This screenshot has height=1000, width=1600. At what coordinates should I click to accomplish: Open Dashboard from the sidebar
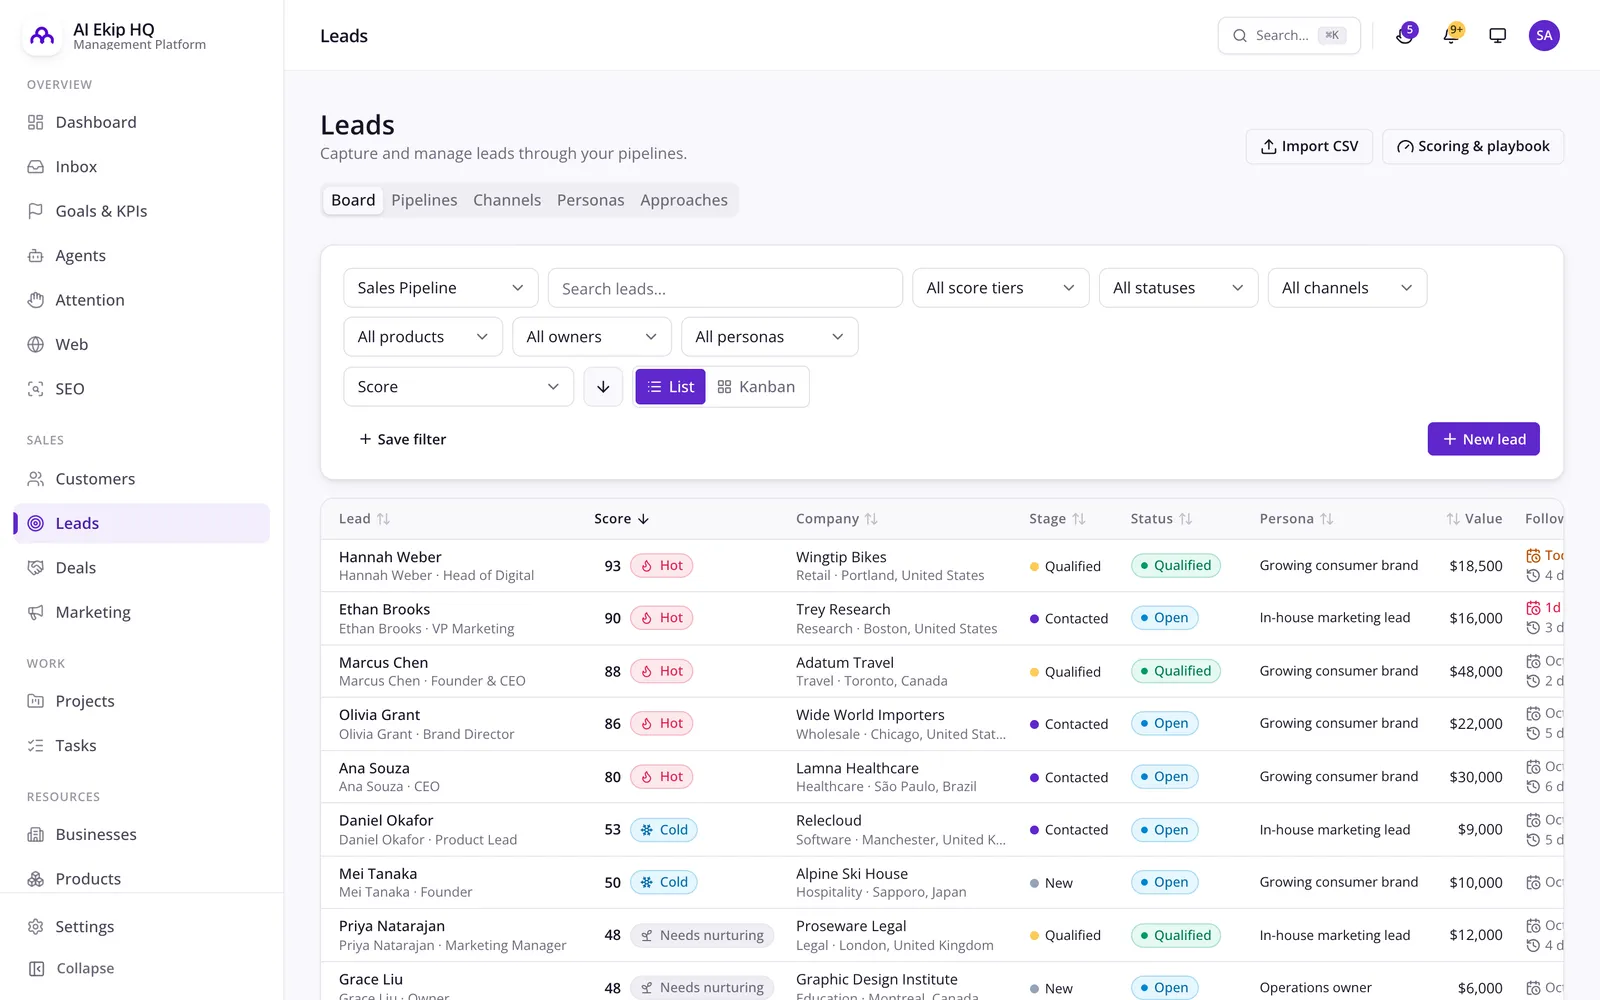pos(142,122)
